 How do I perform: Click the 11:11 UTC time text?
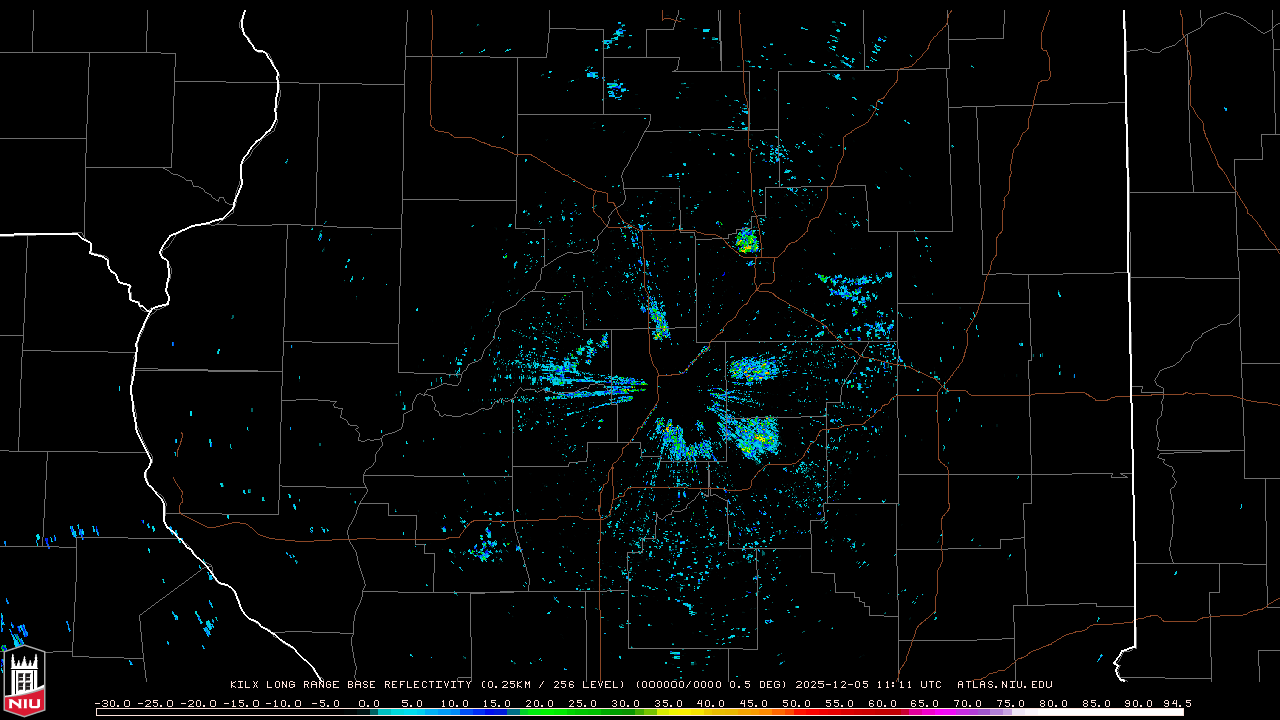pos(909,685)
